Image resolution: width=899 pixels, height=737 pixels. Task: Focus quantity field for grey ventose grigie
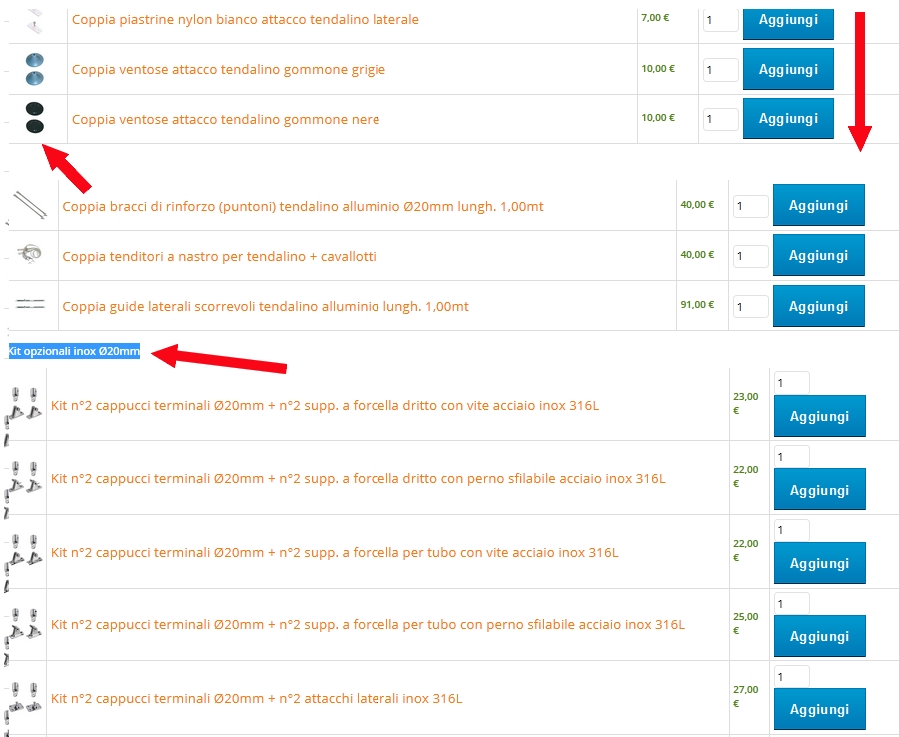[x=721, y=70]
